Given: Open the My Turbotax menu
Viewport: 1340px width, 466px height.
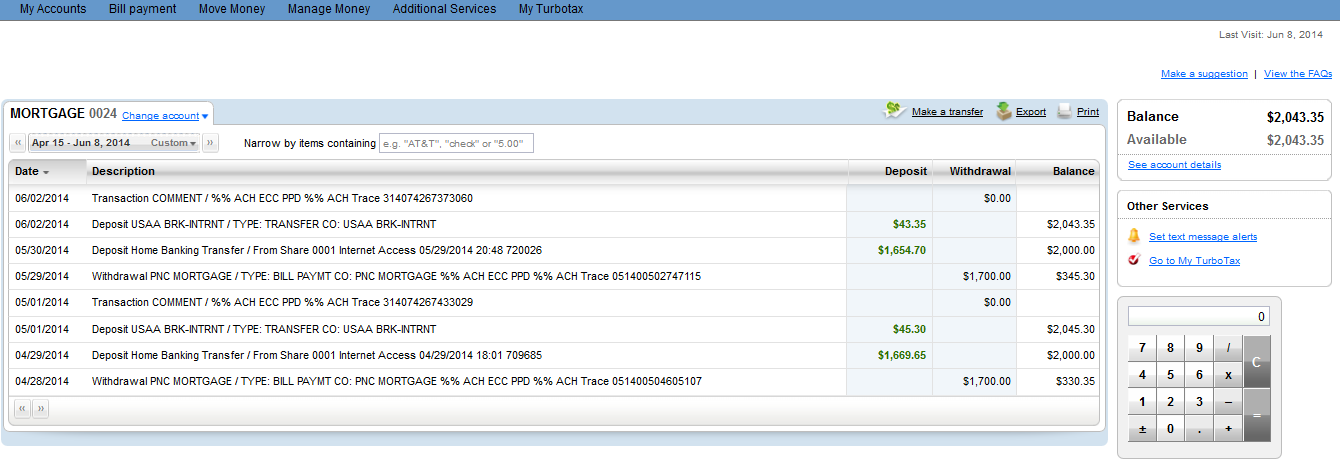Looking at the screenshot, I should click(x=551, y=9).
